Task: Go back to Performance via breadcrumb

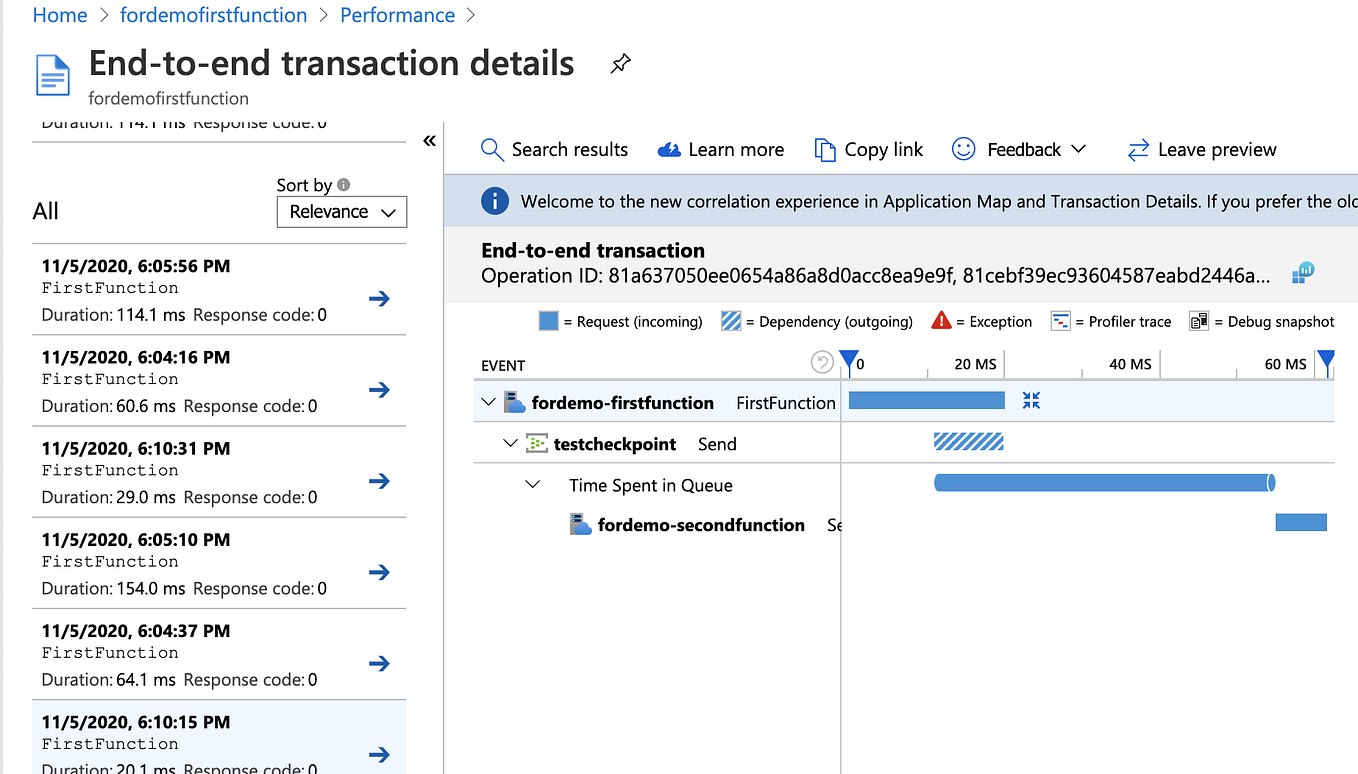Action: (x=397, y=15)
